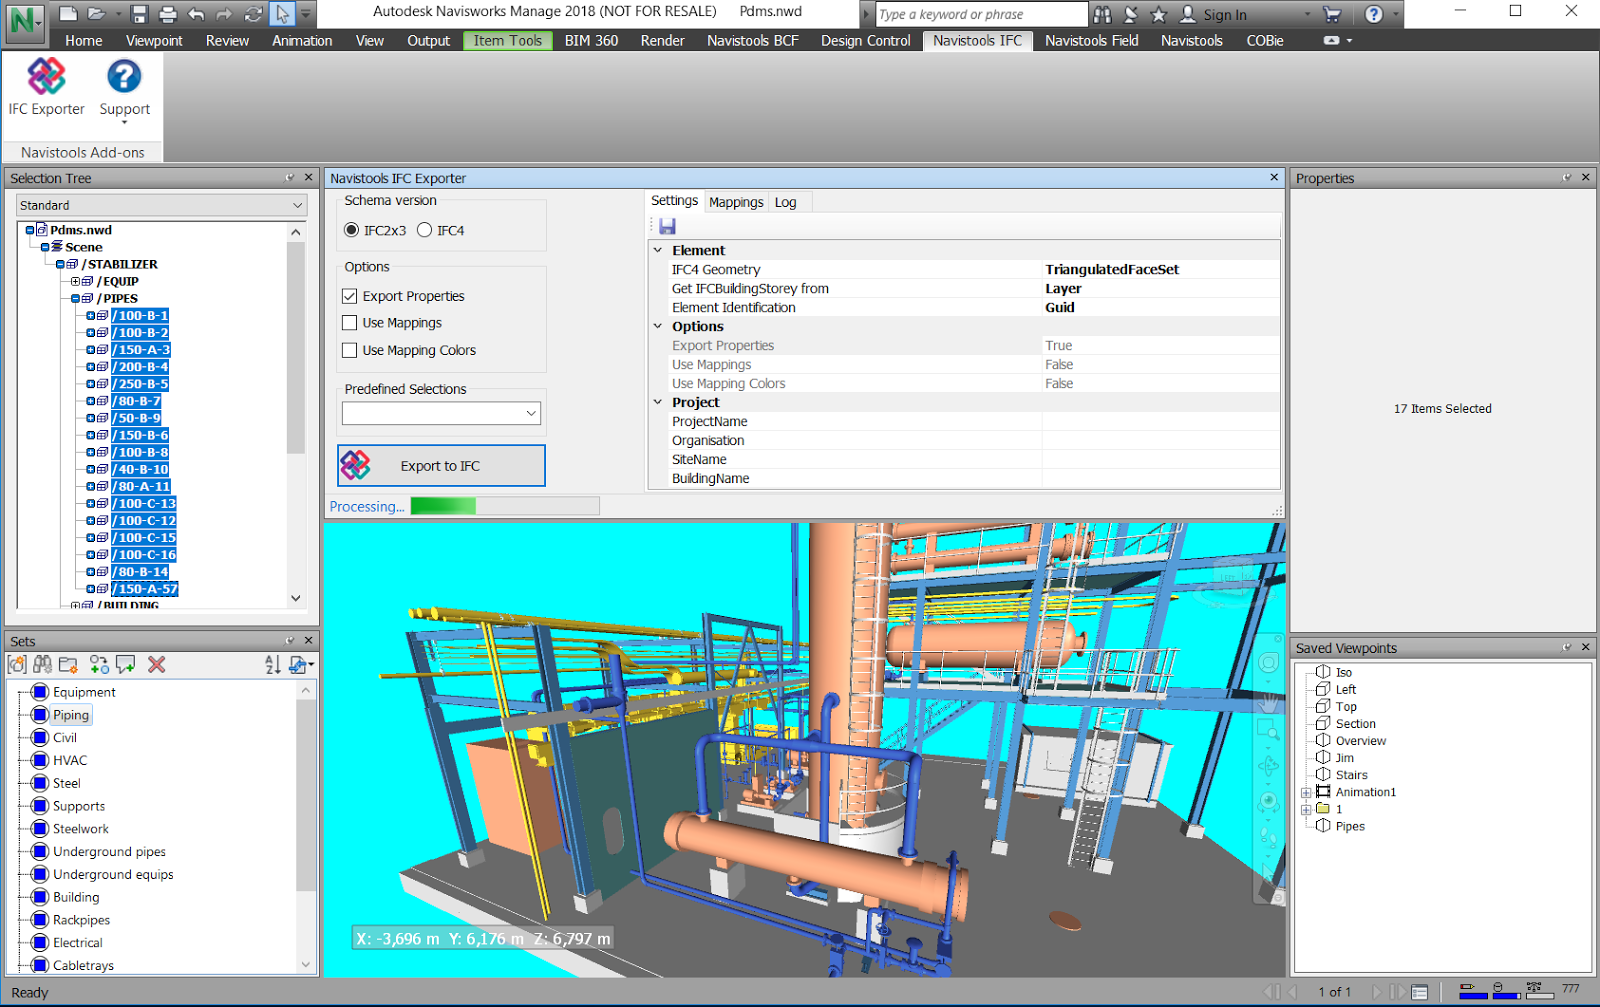Activate the Select cursor tool in quick access
This screenshot has height=1007, width=1600.
click(x=282, y=14)
